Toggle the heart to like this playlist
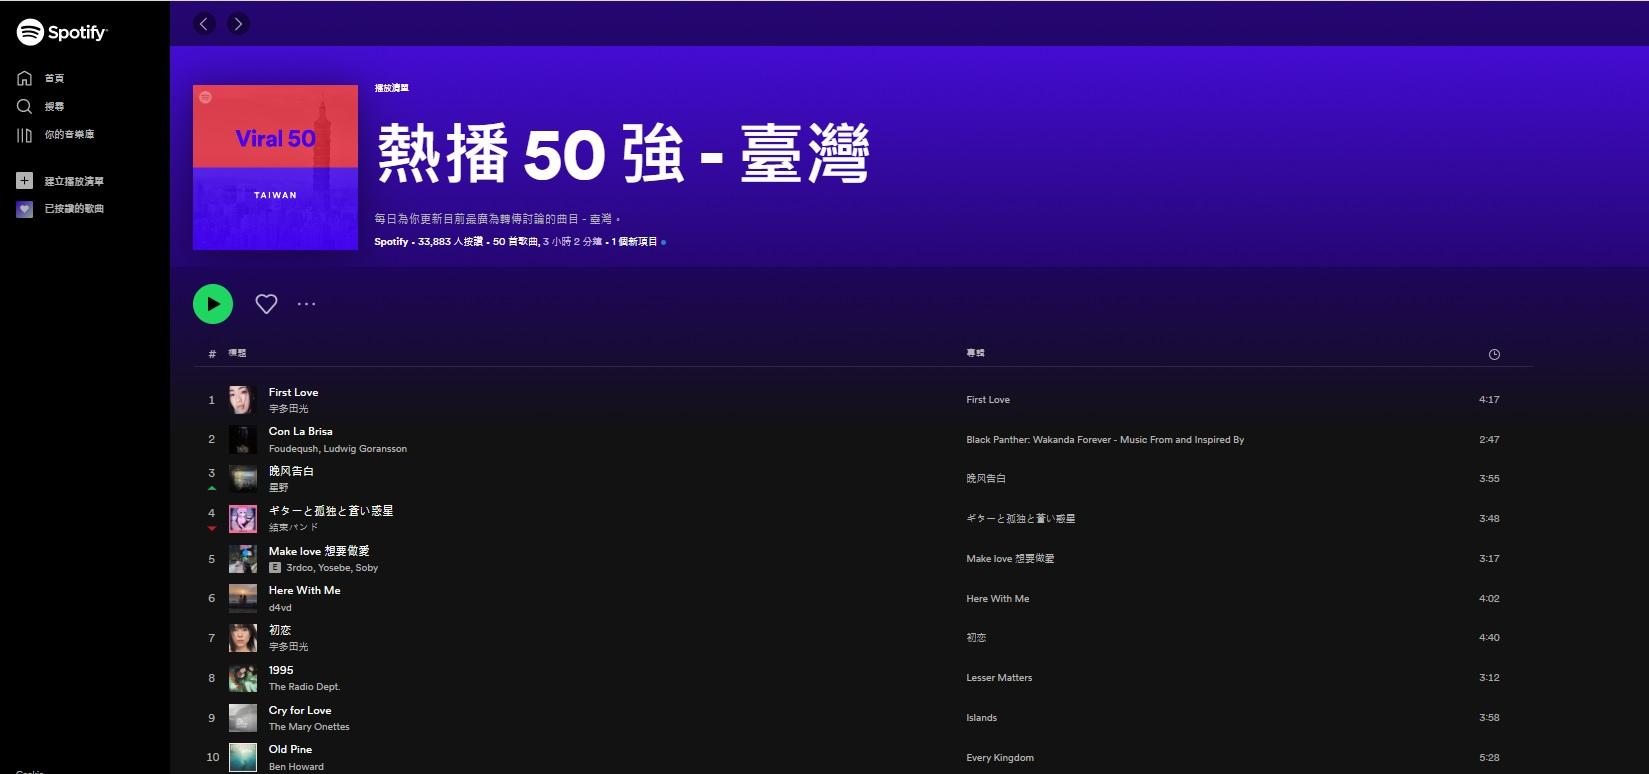Viewport: 1649px width, 774px height. (x=266, y=304)
